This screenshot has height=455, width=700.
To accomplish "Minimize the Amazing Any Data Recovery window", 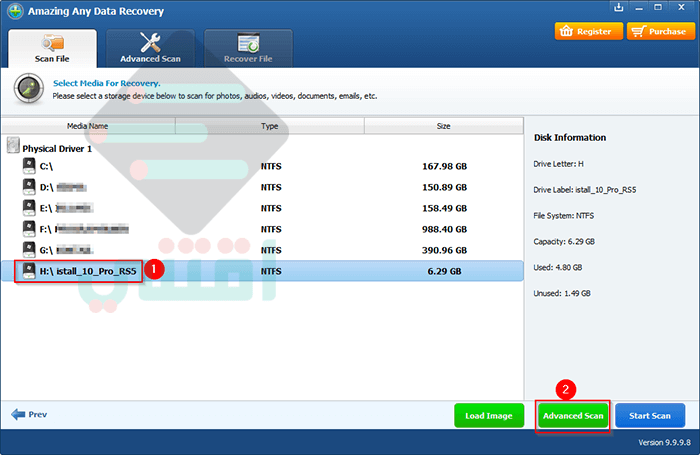I will click(639, 7).
